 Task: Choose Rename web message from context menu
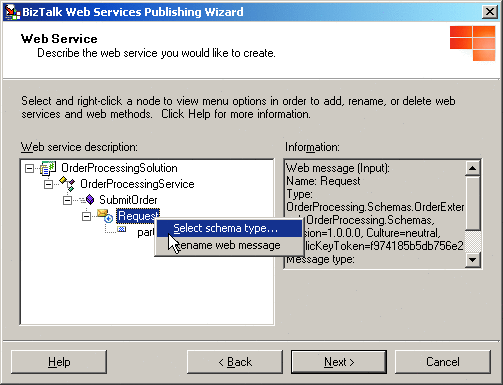click(229, 245)
